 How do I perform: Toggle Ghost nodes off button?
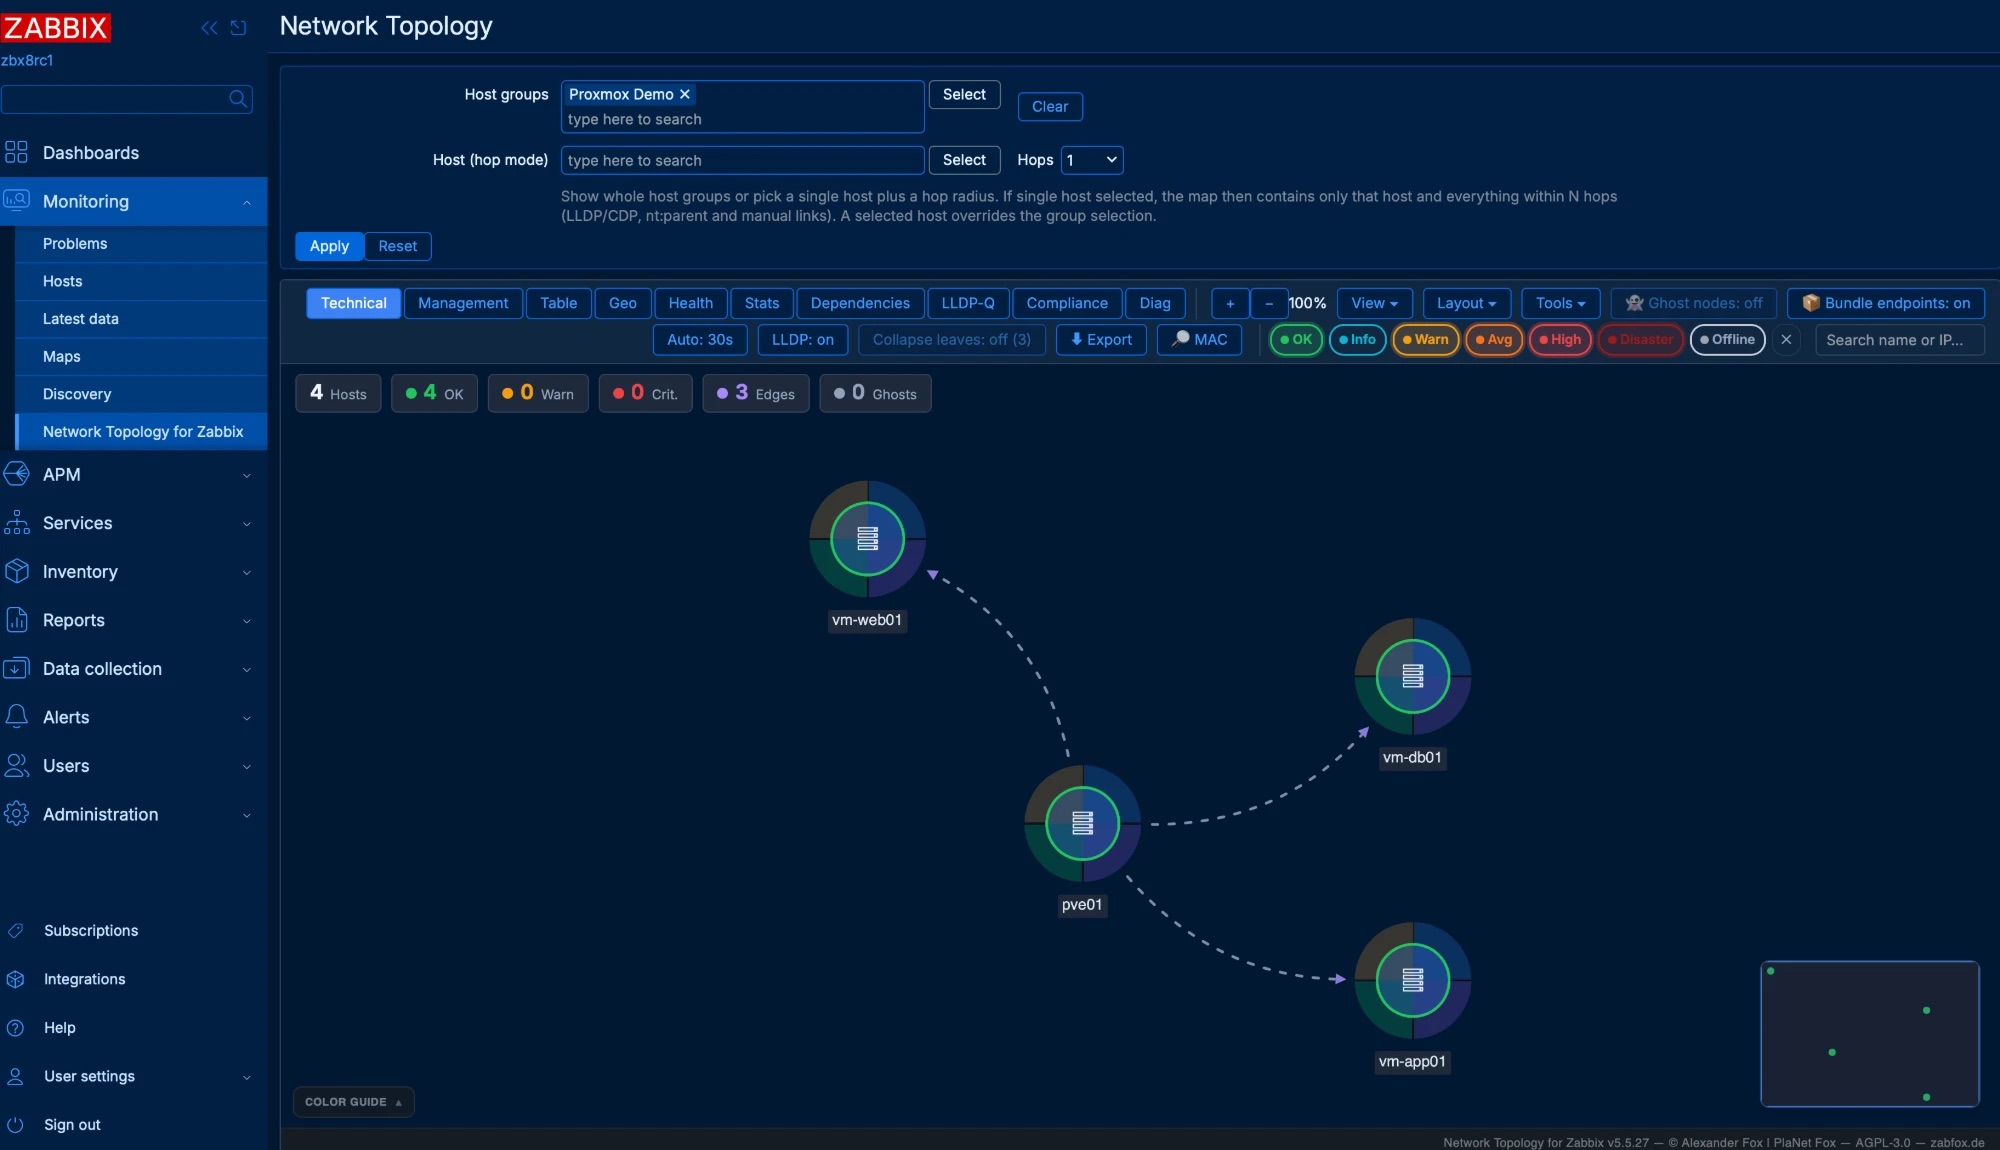click(x=1694, y=304)
